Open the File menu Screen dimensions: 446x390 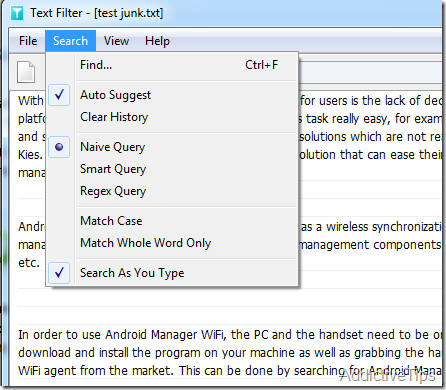point(28,41)
